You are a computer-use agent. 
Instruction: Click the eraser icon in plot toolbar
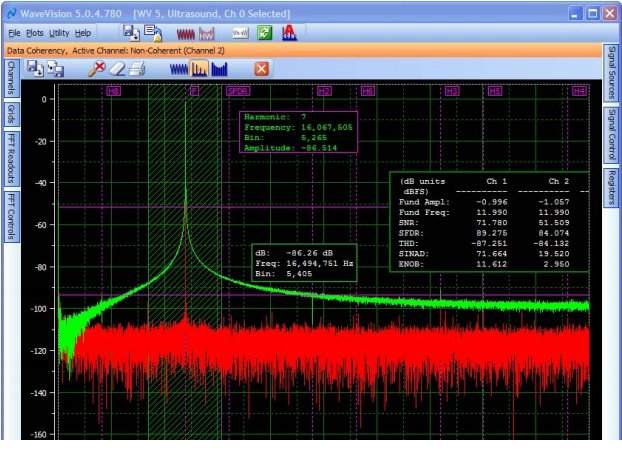pyautogui.click(x=117, y=69)
